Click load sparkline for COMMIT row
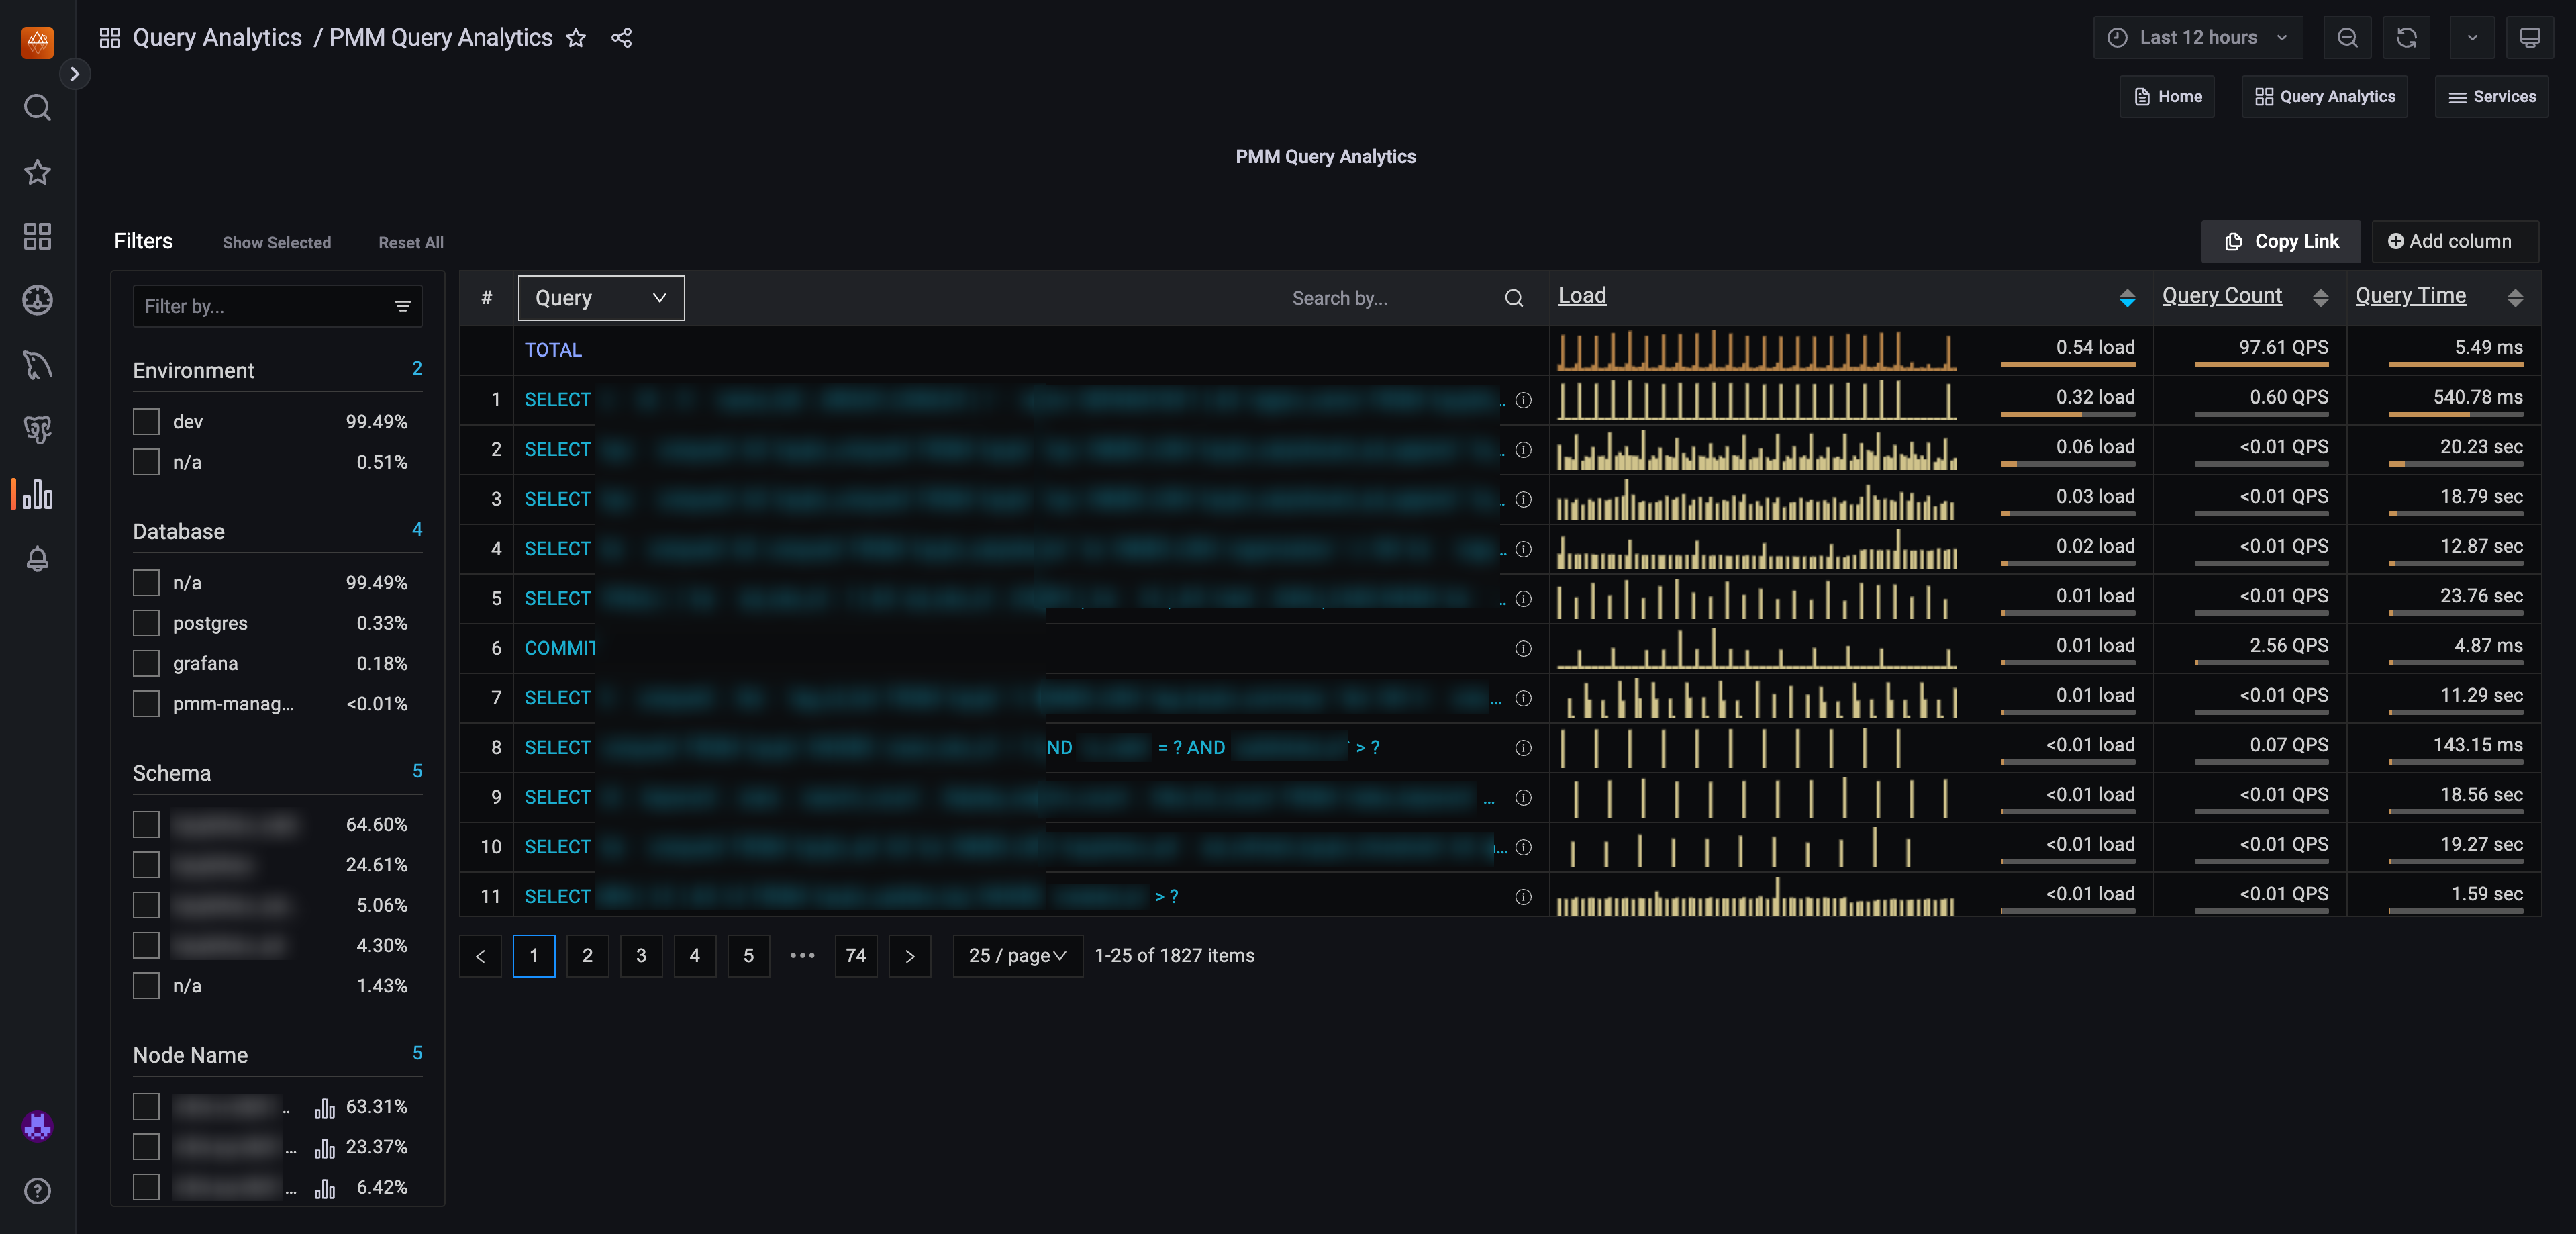The width and height of the screenshot is (2576, 1234). click(x=1756, y=648)
